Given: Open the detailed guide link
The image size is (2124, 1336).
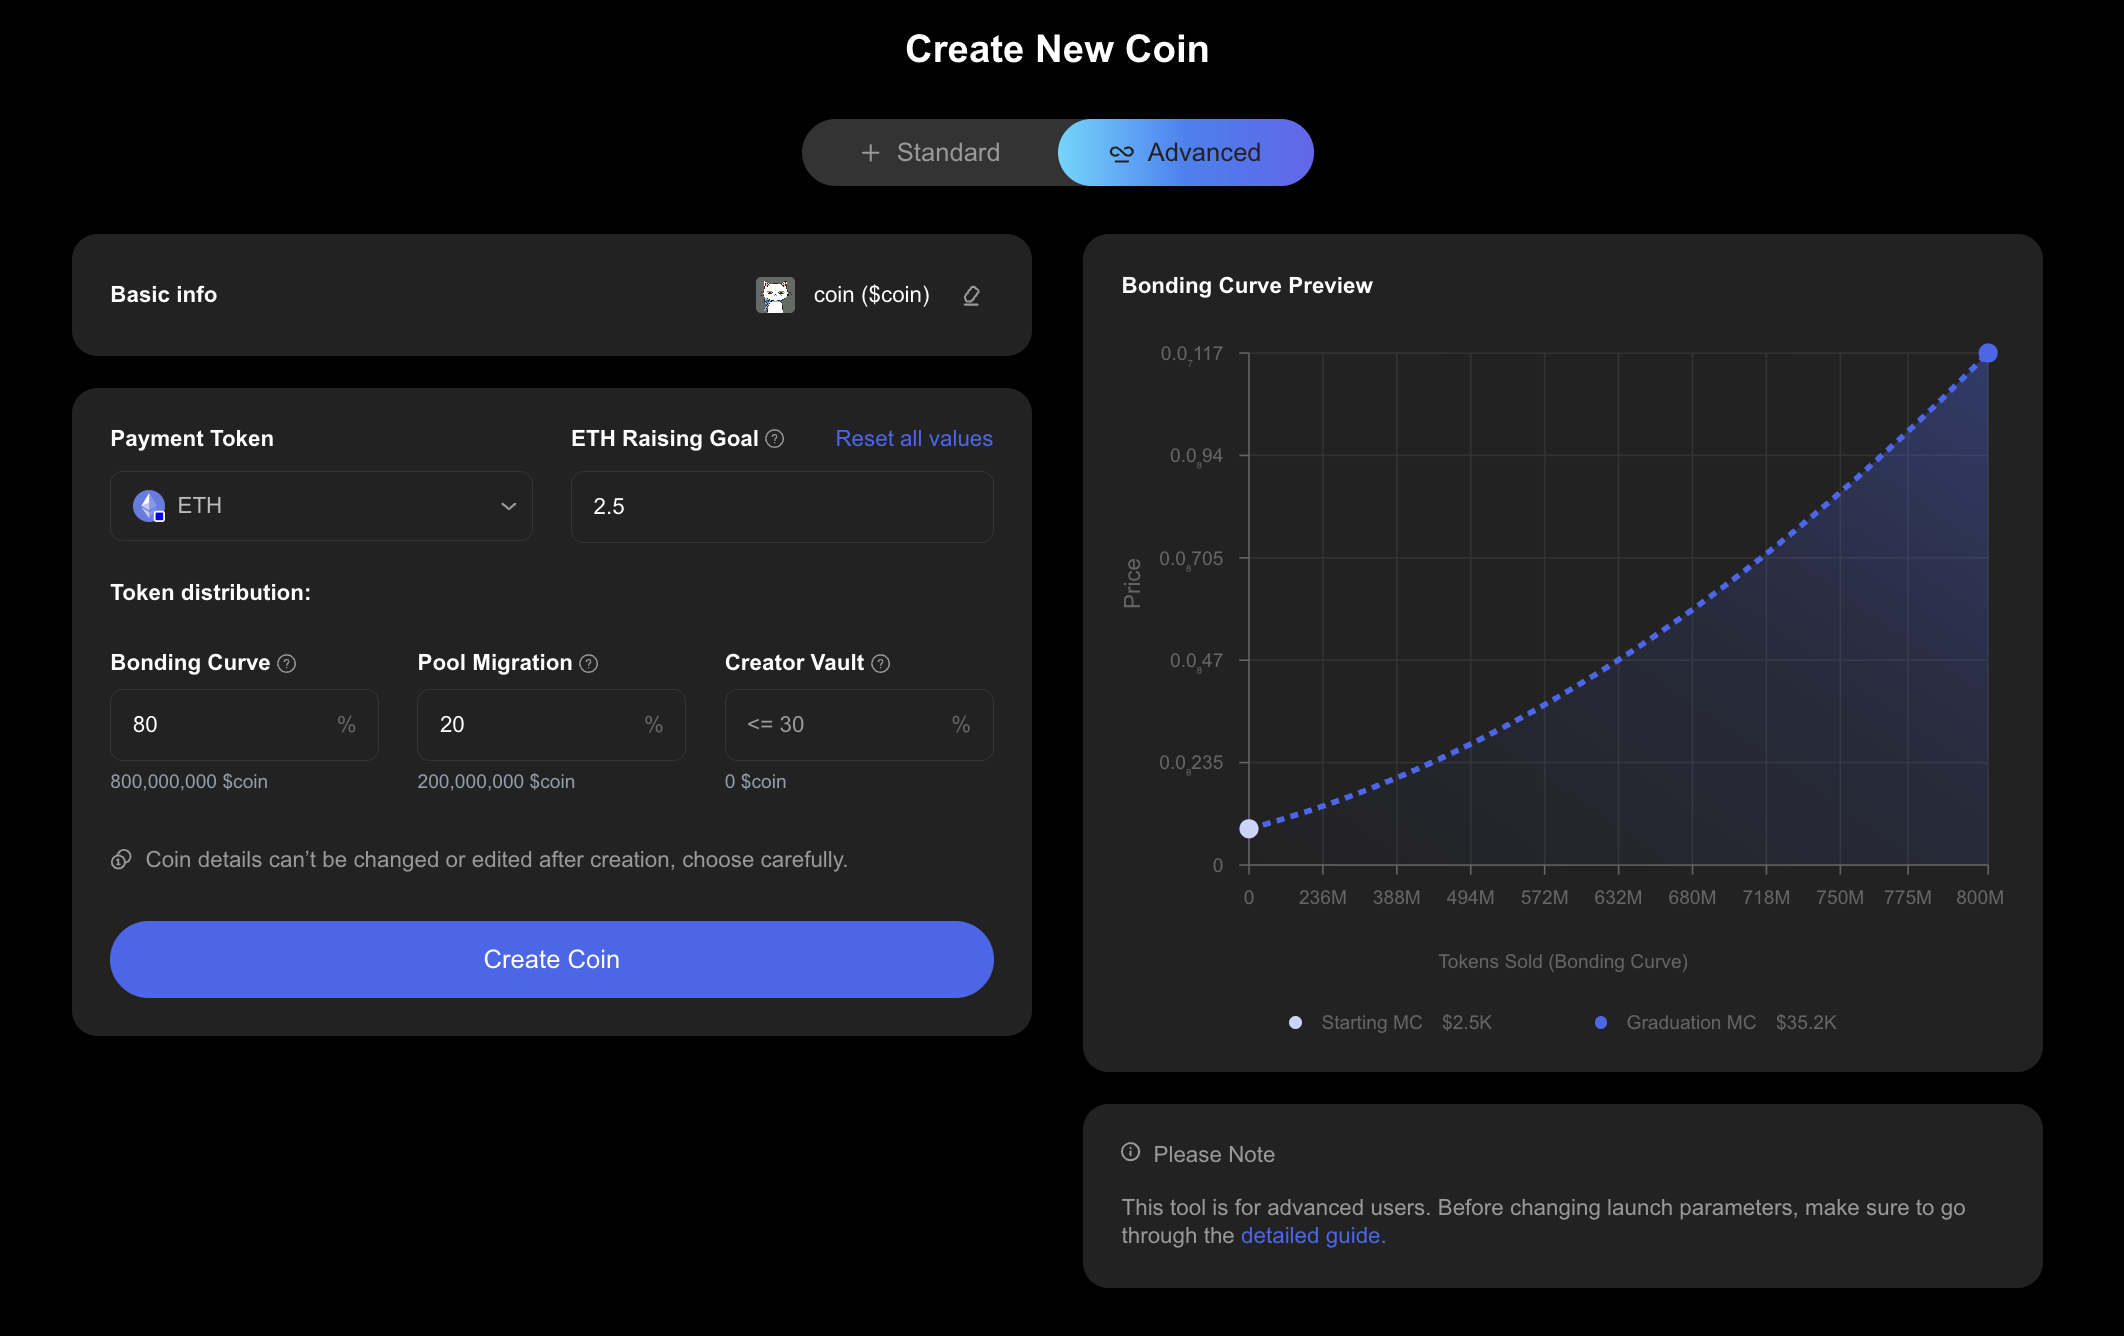Looking at the screenshot, I should pos(1313,1236).
